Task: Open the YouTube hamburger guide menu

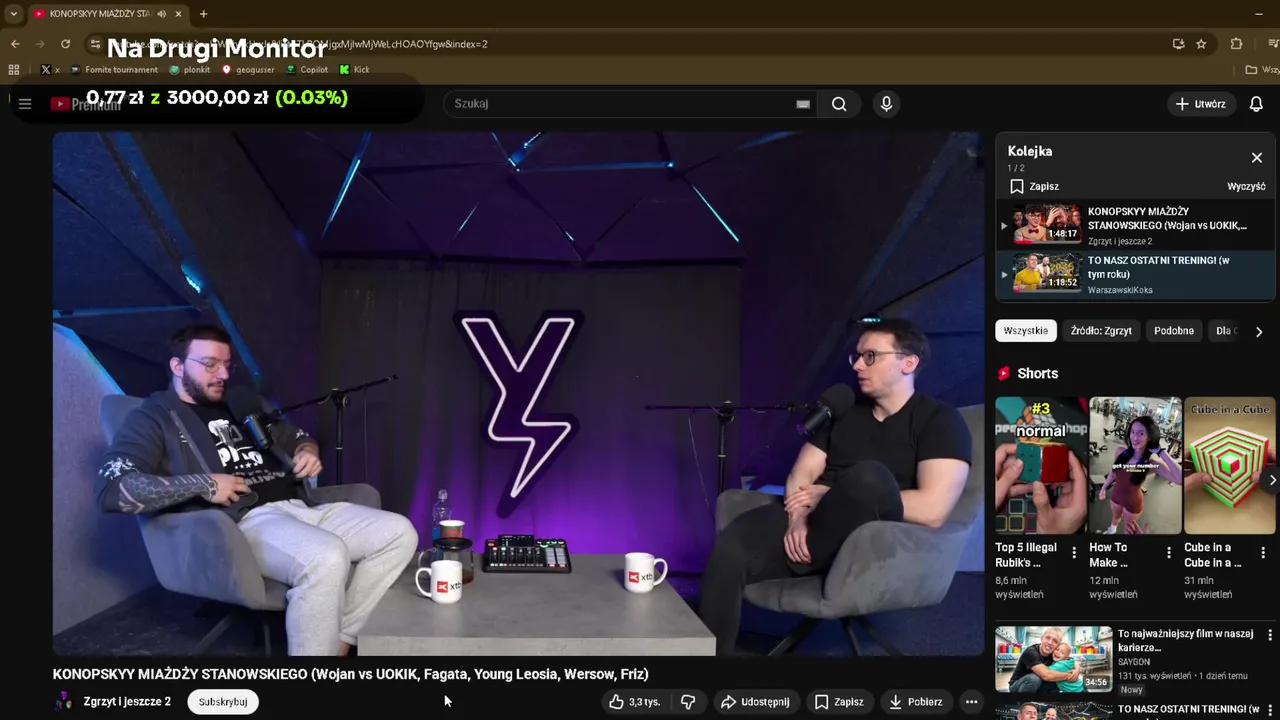Action: [25, 104]
